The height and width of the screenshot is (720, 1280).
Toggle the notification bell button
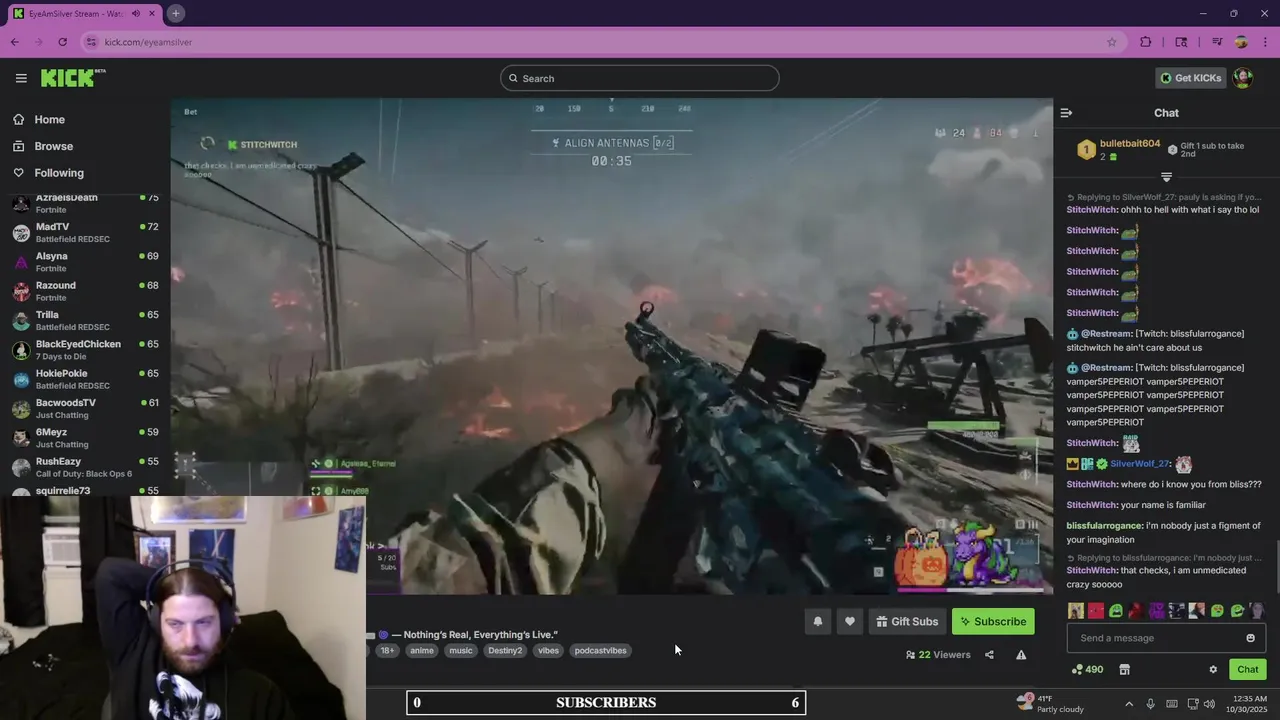tap(817, 621)
